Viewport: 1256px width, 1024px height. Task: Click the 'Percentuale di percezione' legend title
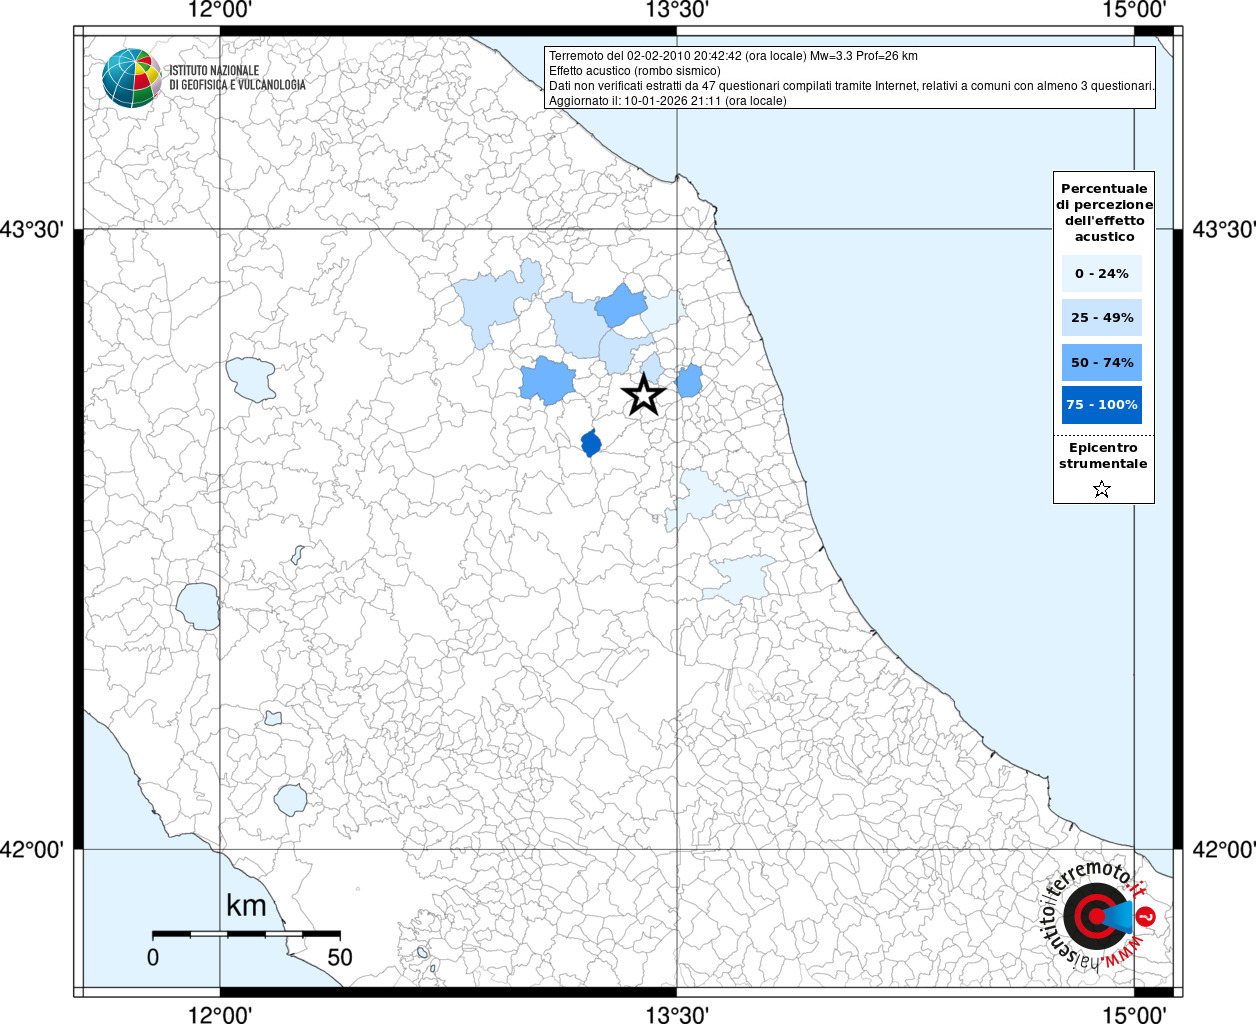coord(1104,212)
